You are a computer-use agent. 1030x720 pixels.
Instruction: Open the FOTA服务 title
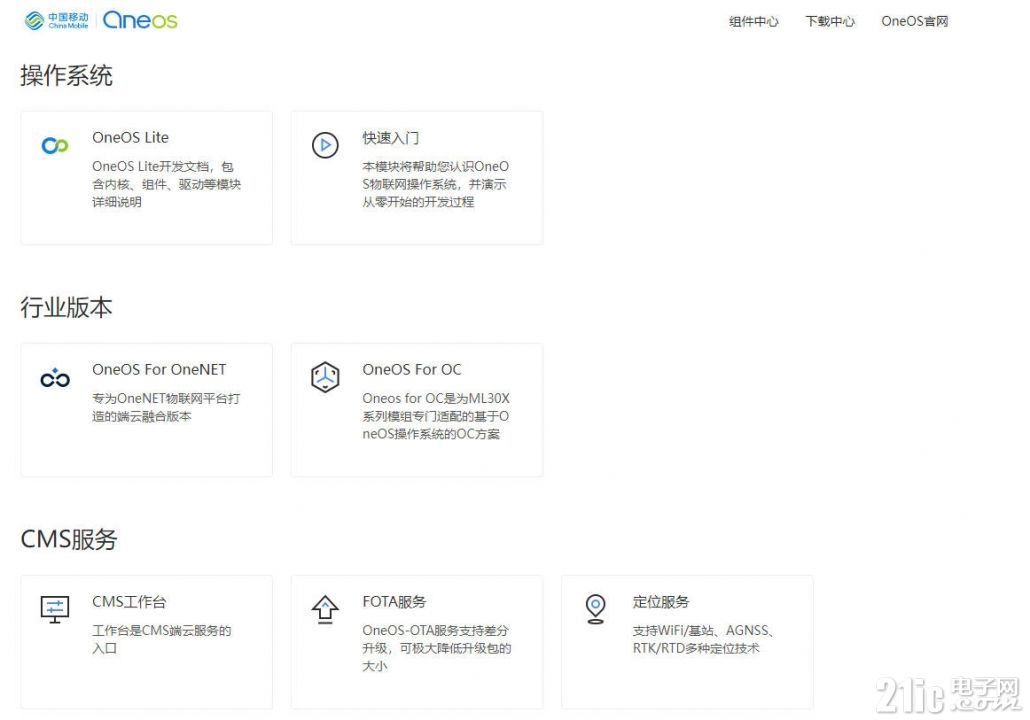coord(394,602)
